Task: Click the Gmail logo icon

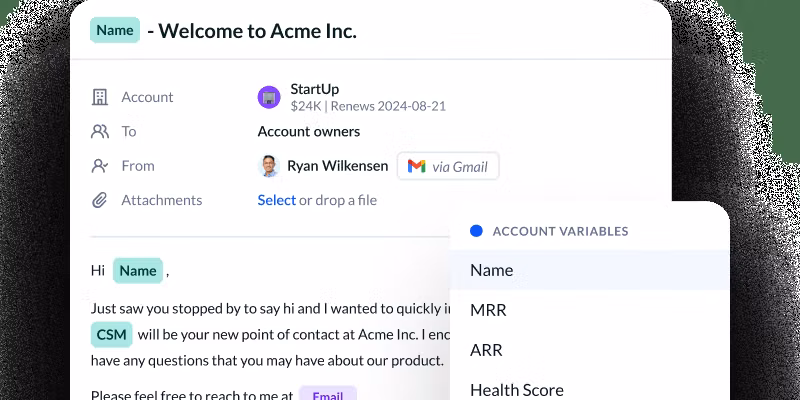Action: point(417,166)
